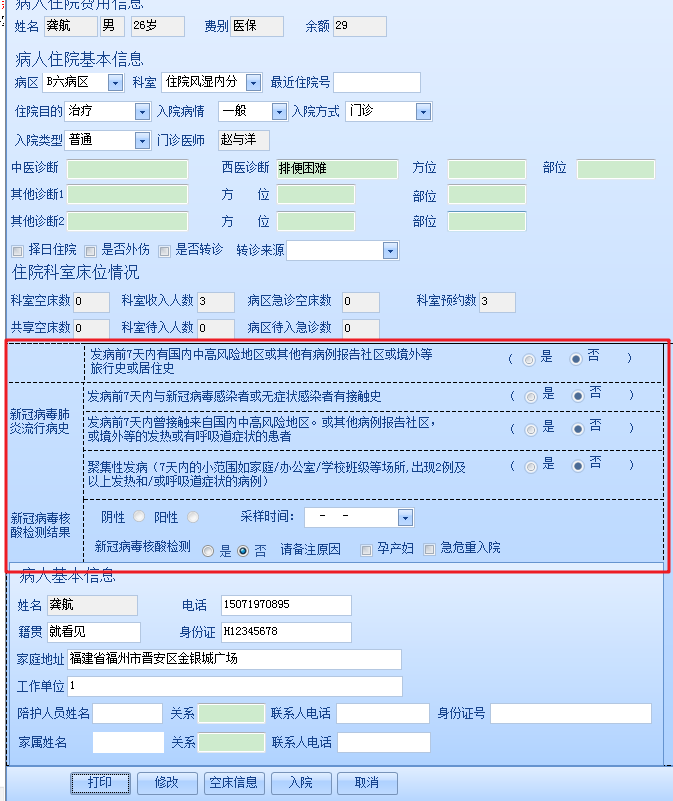Check the 是否转诊 checkbox
673x801 pixels.
tap(165, 251)
